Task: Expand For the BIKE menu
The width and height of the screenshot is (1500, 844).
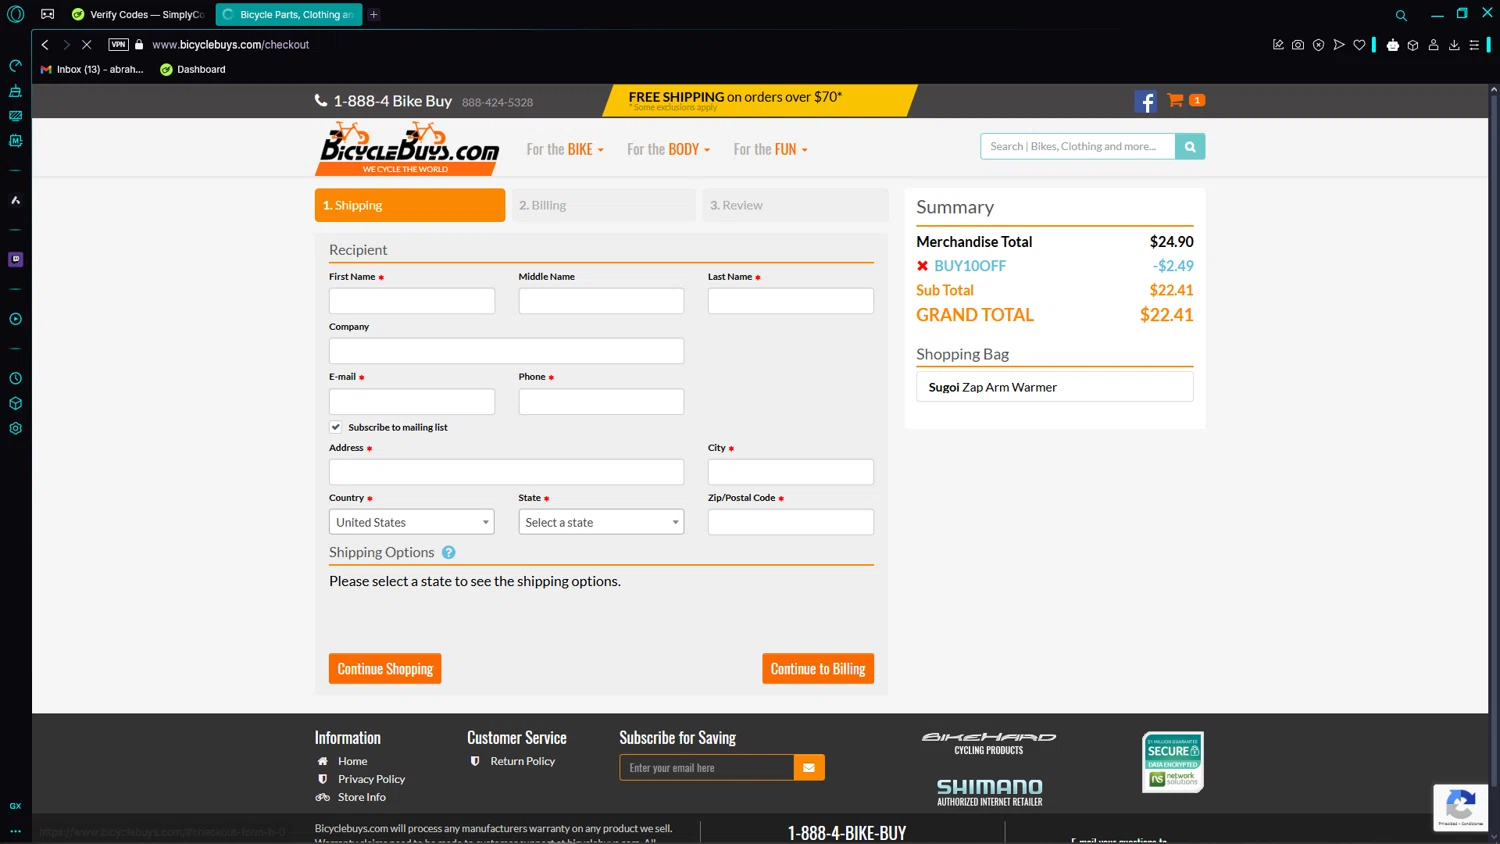Action: [x=565, y=149]
